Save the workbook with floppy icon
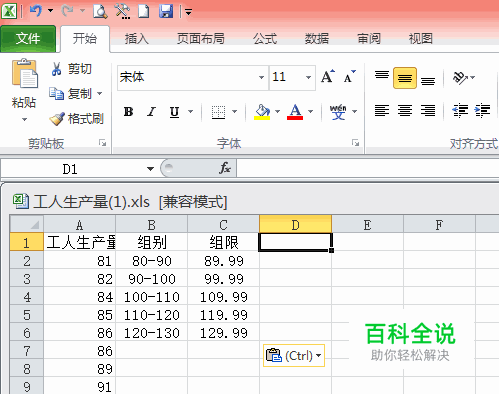The height and width of the screenshot is (394, 499). point(166,11)
